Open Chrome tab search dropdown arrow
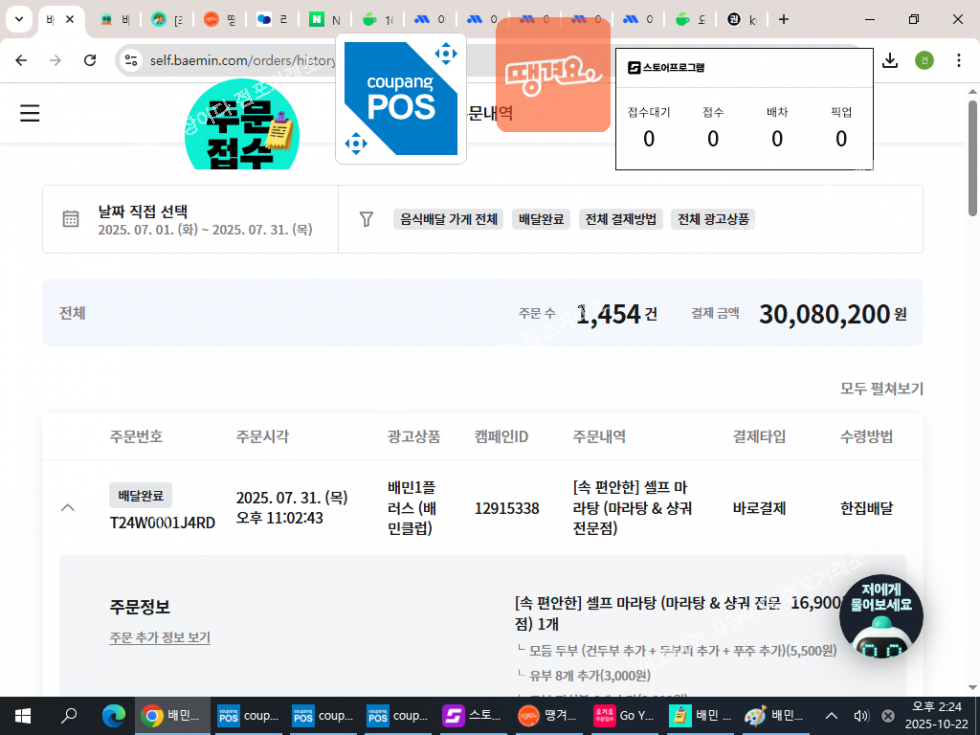Image resolution: width=980 pixels, height=735 pixels. [x=18, y=19]
